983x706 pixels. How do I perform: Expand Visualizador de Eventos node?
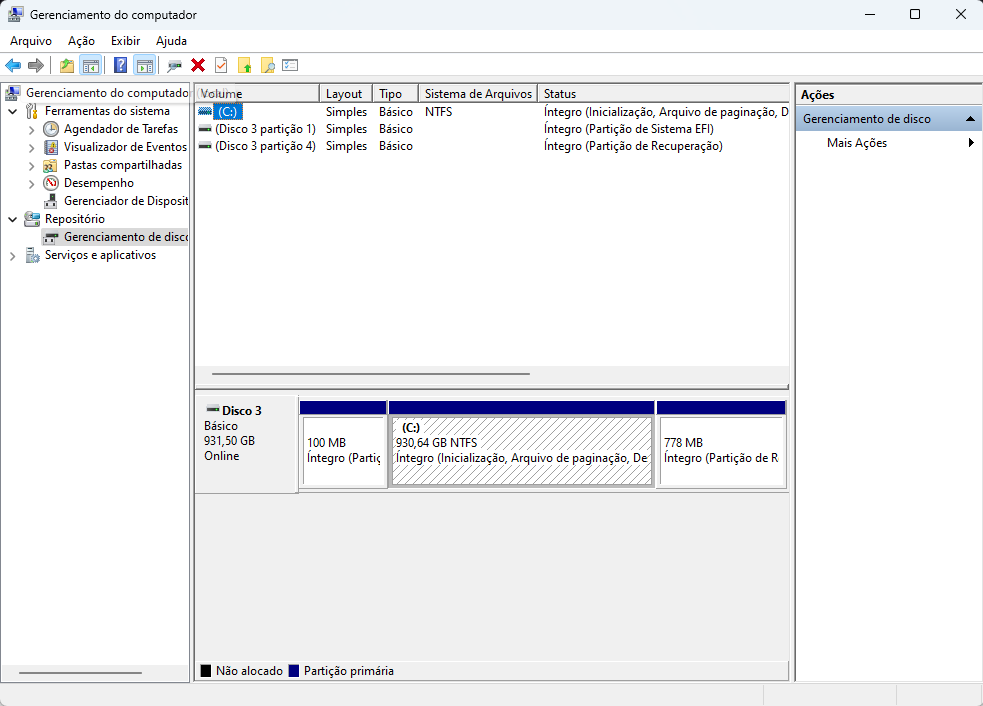pyautogui.click(x=31, y=147)
